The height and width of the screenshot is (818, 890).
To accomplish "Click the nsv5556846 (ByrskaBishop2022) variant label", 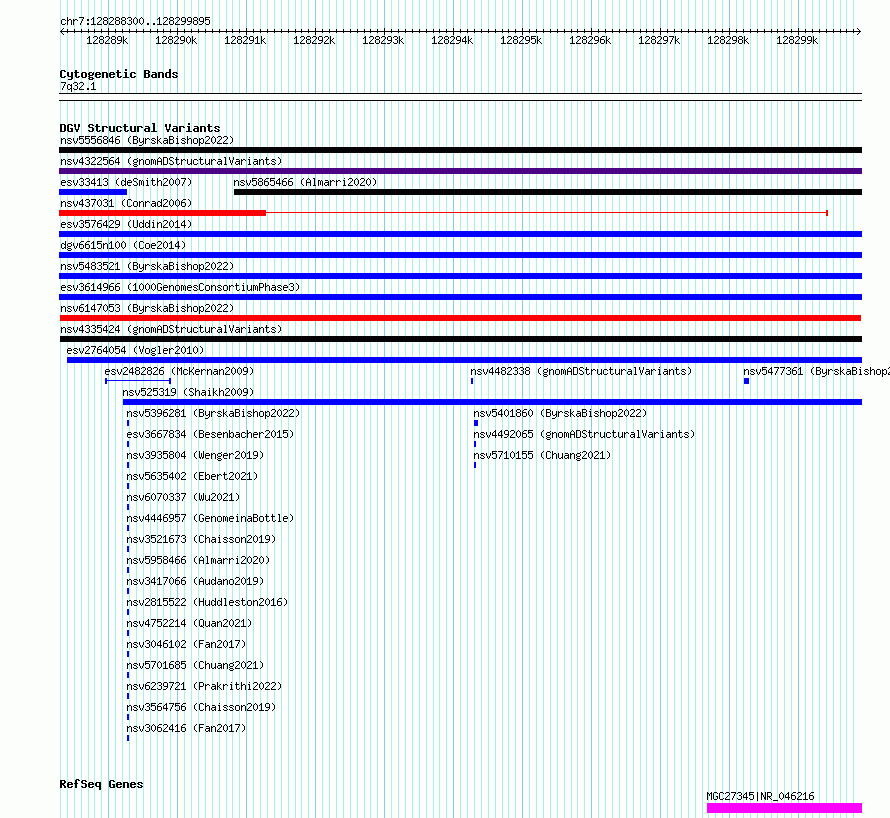I will point(147,140).
